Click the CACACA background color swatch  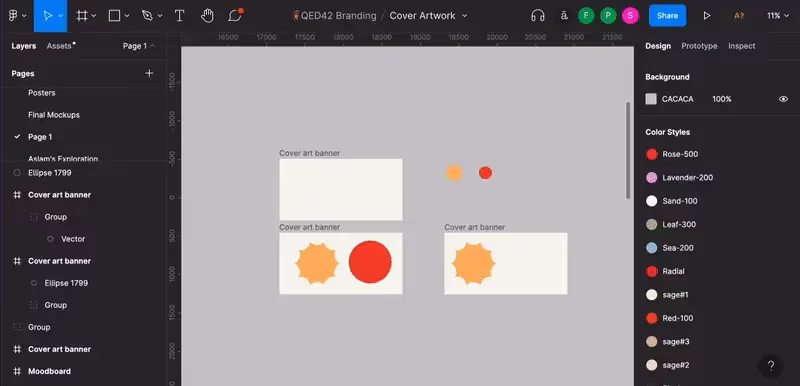[x=651, y=99]
